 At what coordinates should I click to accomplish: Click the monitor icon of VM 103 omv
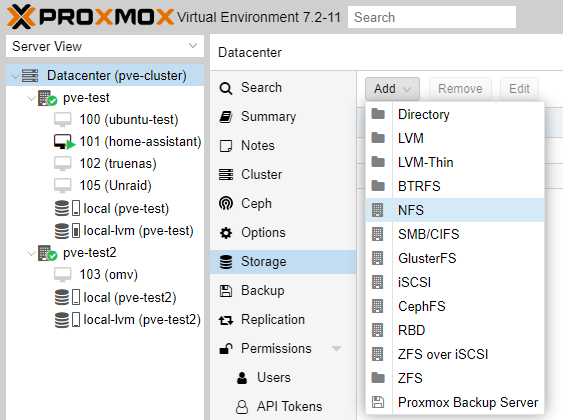pos(62,275)
